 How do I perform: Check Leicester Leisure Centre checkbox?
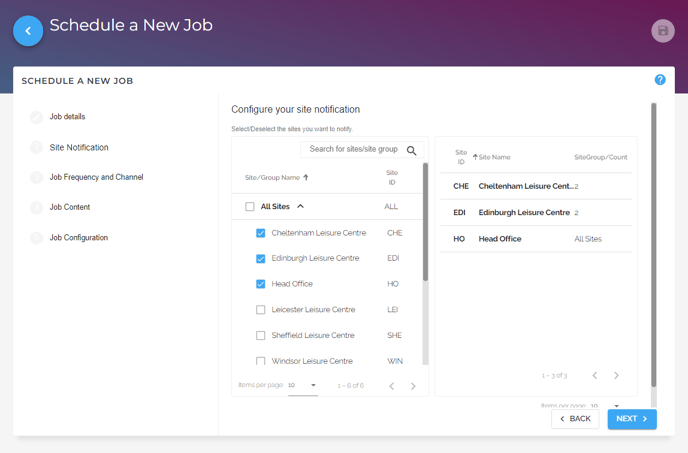tap(261, 309)
